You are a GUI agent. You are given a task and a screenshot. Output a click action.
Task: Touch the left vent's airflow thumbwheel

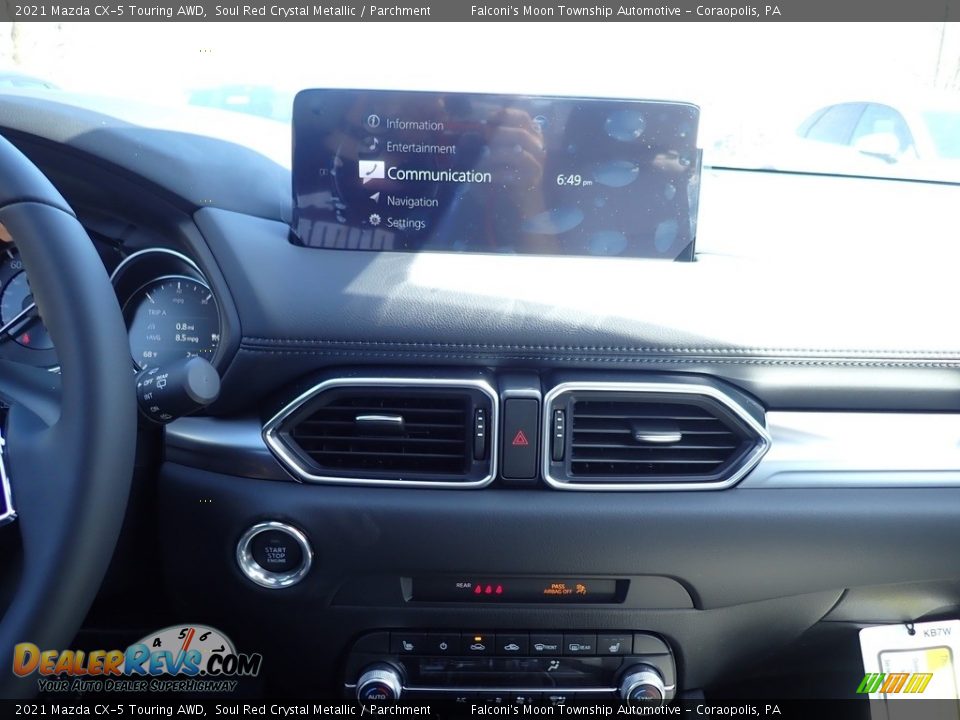click(x=479, y=433)
